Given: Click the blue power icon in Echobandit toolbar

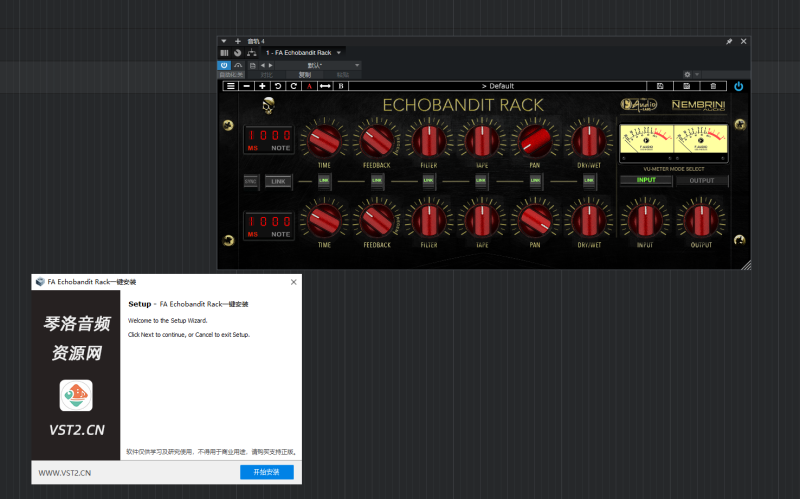Looking at the screenshot, I should (738, 86).
